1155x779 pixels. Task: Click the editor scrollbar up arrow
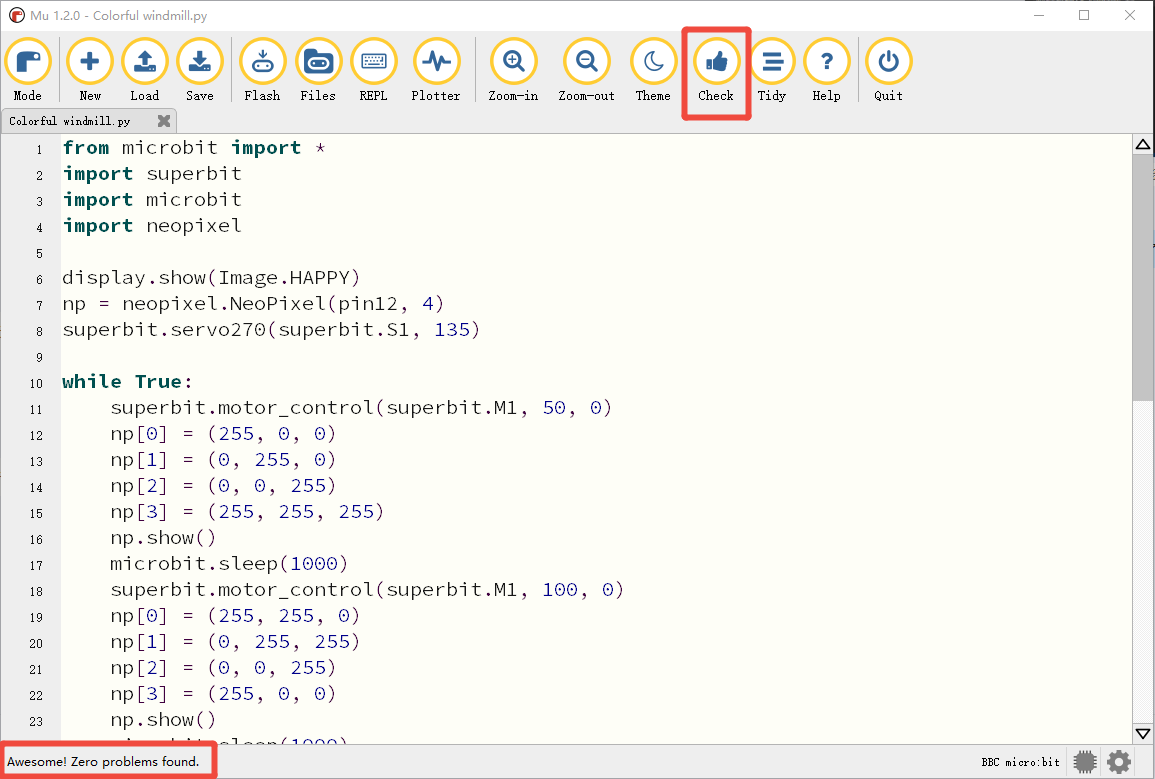click(1142, 144)
